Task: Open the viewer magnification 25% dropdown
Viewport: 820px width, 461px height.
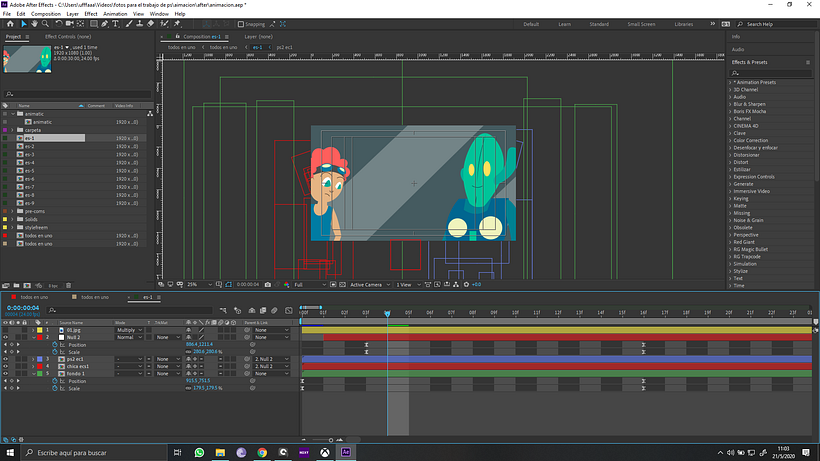Action: click(x=199, y=285)
